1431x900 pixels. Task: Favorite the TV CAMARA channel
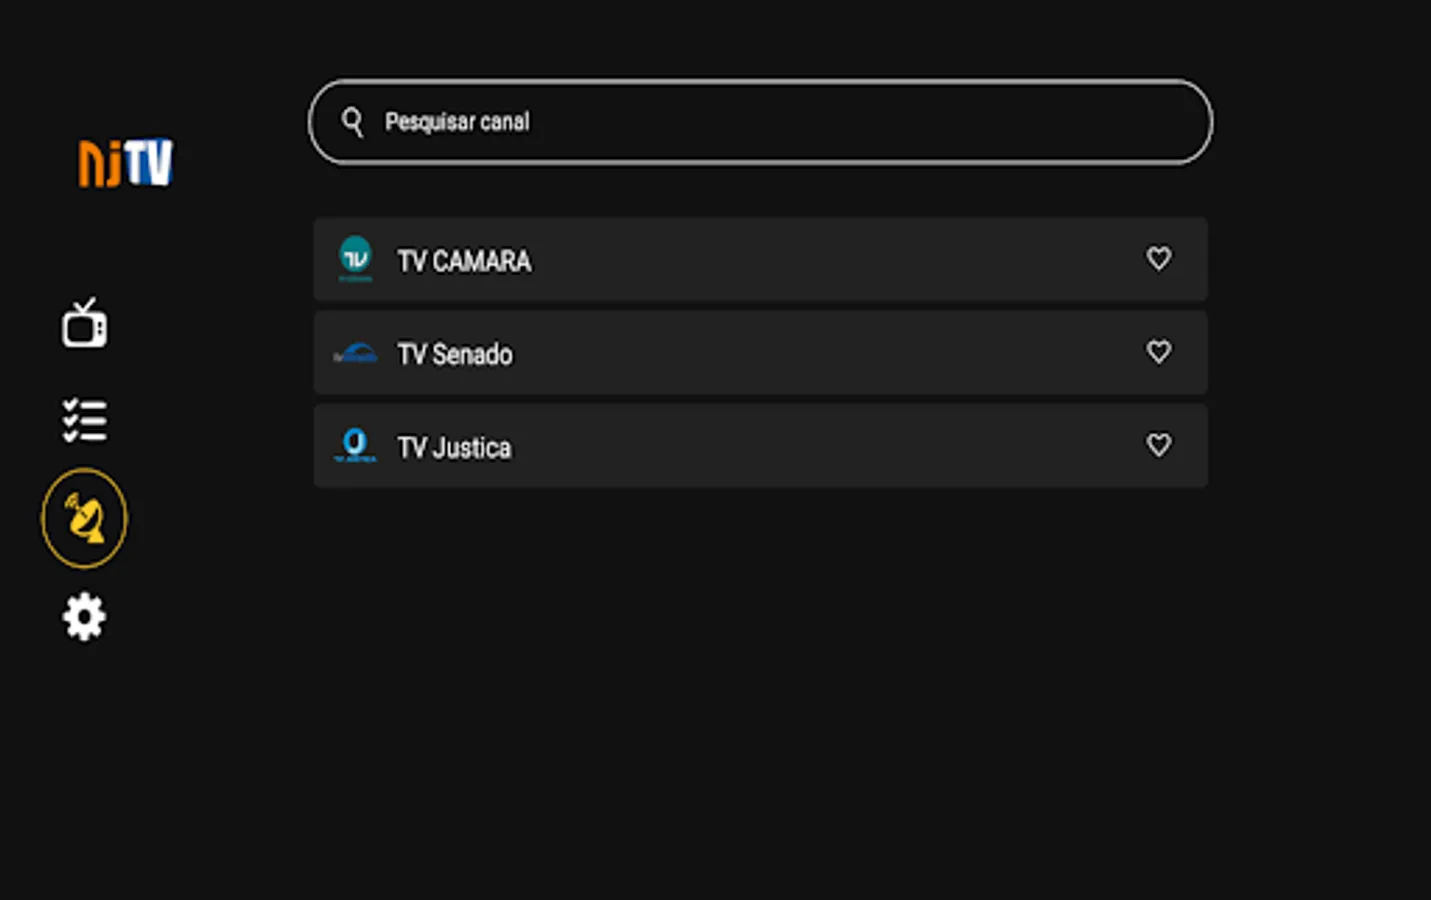tap(1158, 259)
